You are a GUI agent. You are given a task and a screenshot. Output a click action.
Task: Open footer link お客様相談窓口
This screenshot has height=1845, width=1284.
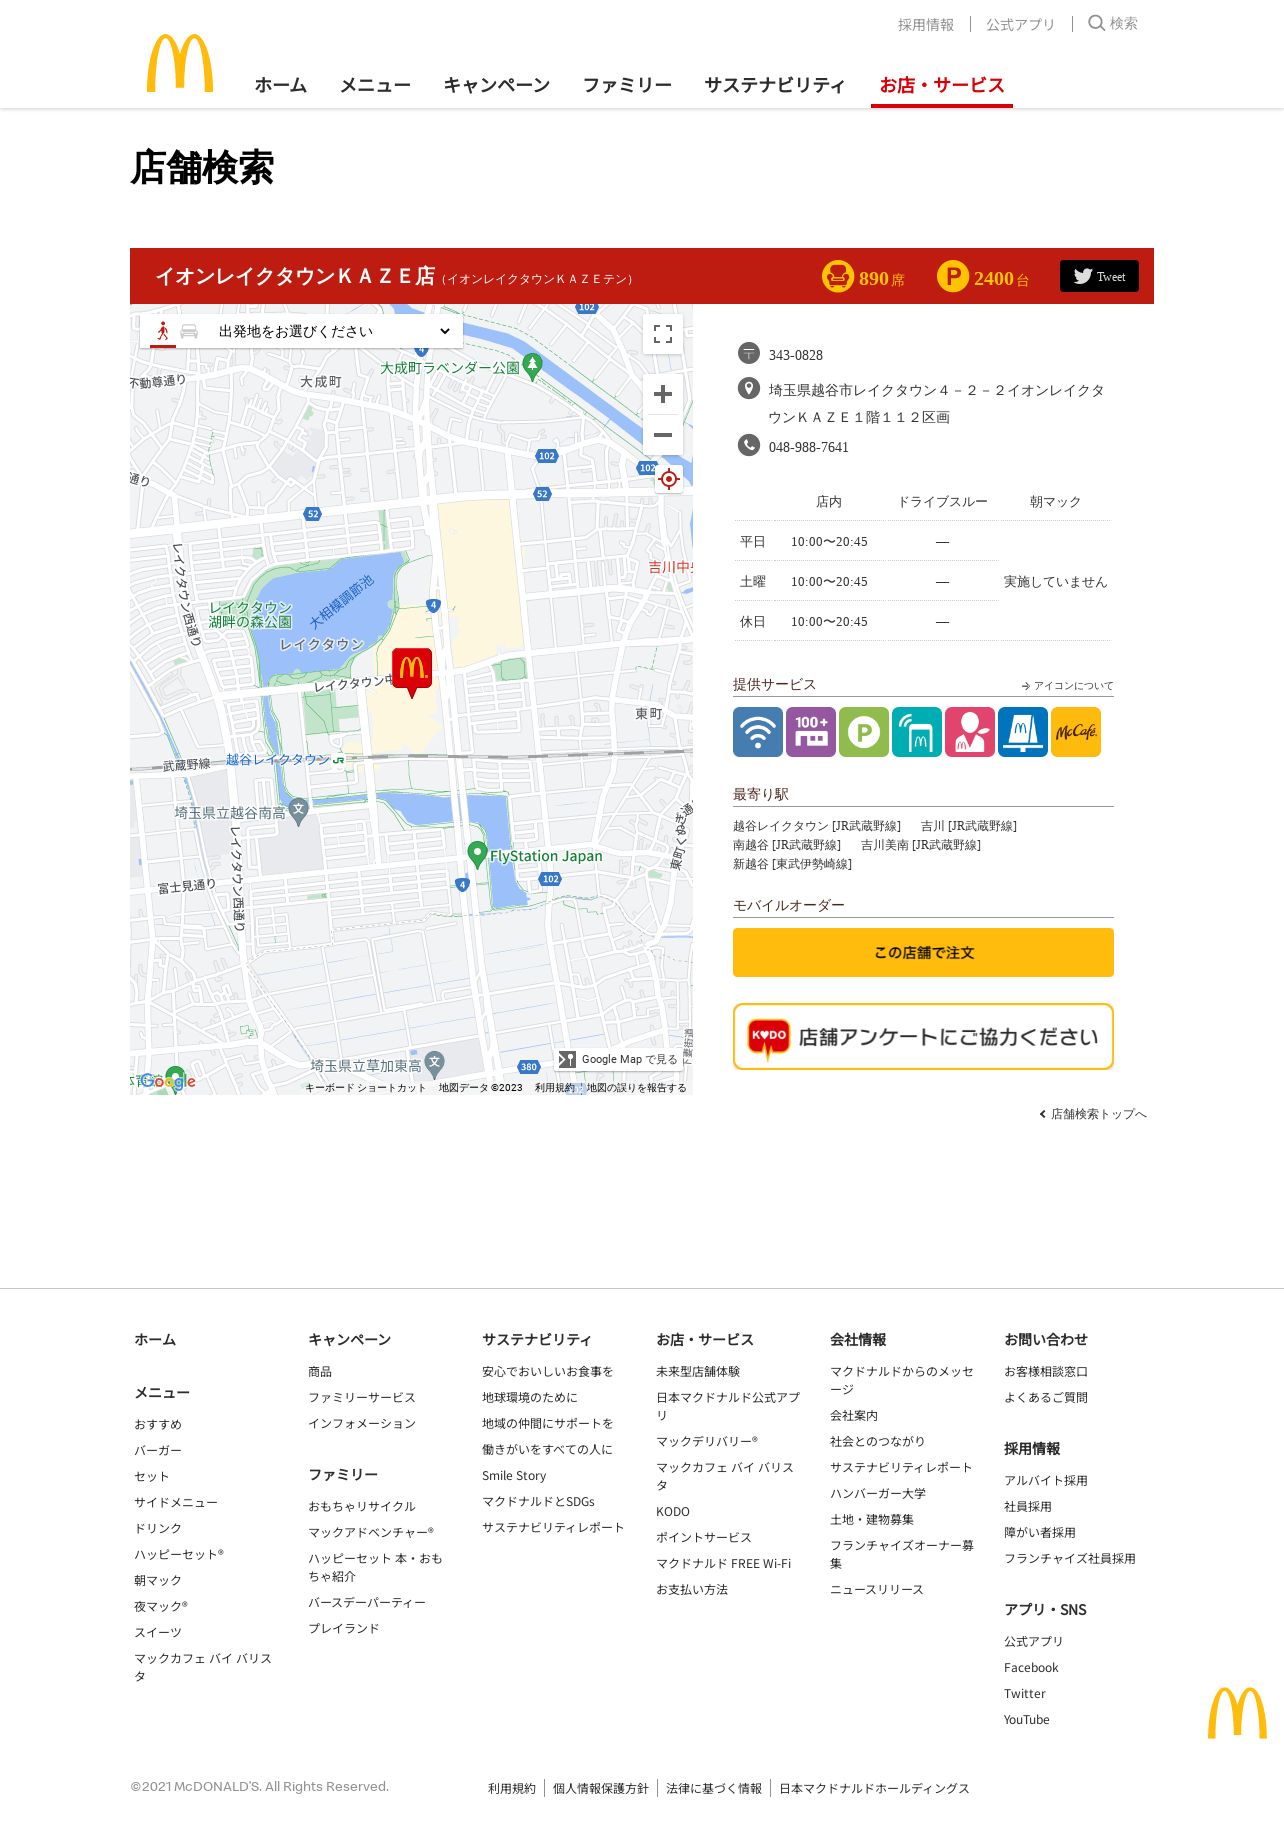coord(1046,1371)
